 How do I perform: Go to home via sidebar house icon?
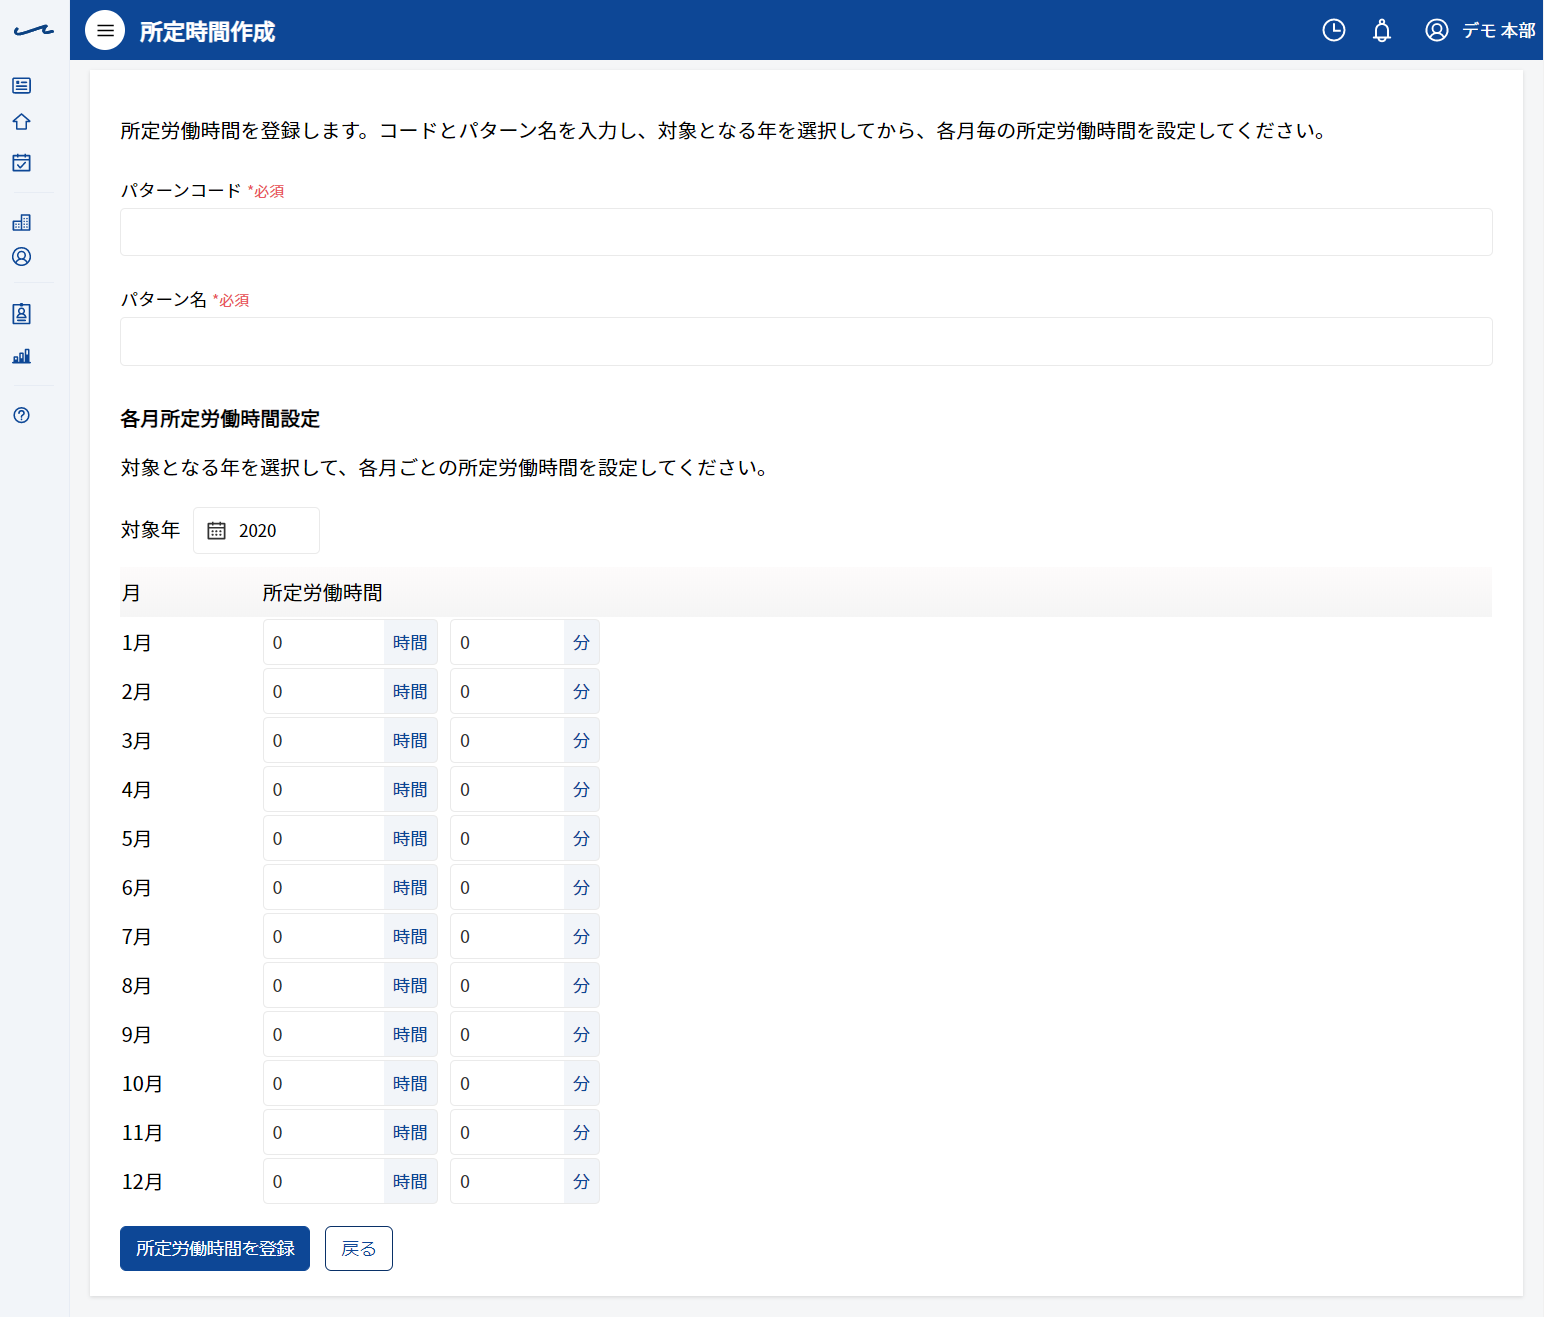click(21, 122)
